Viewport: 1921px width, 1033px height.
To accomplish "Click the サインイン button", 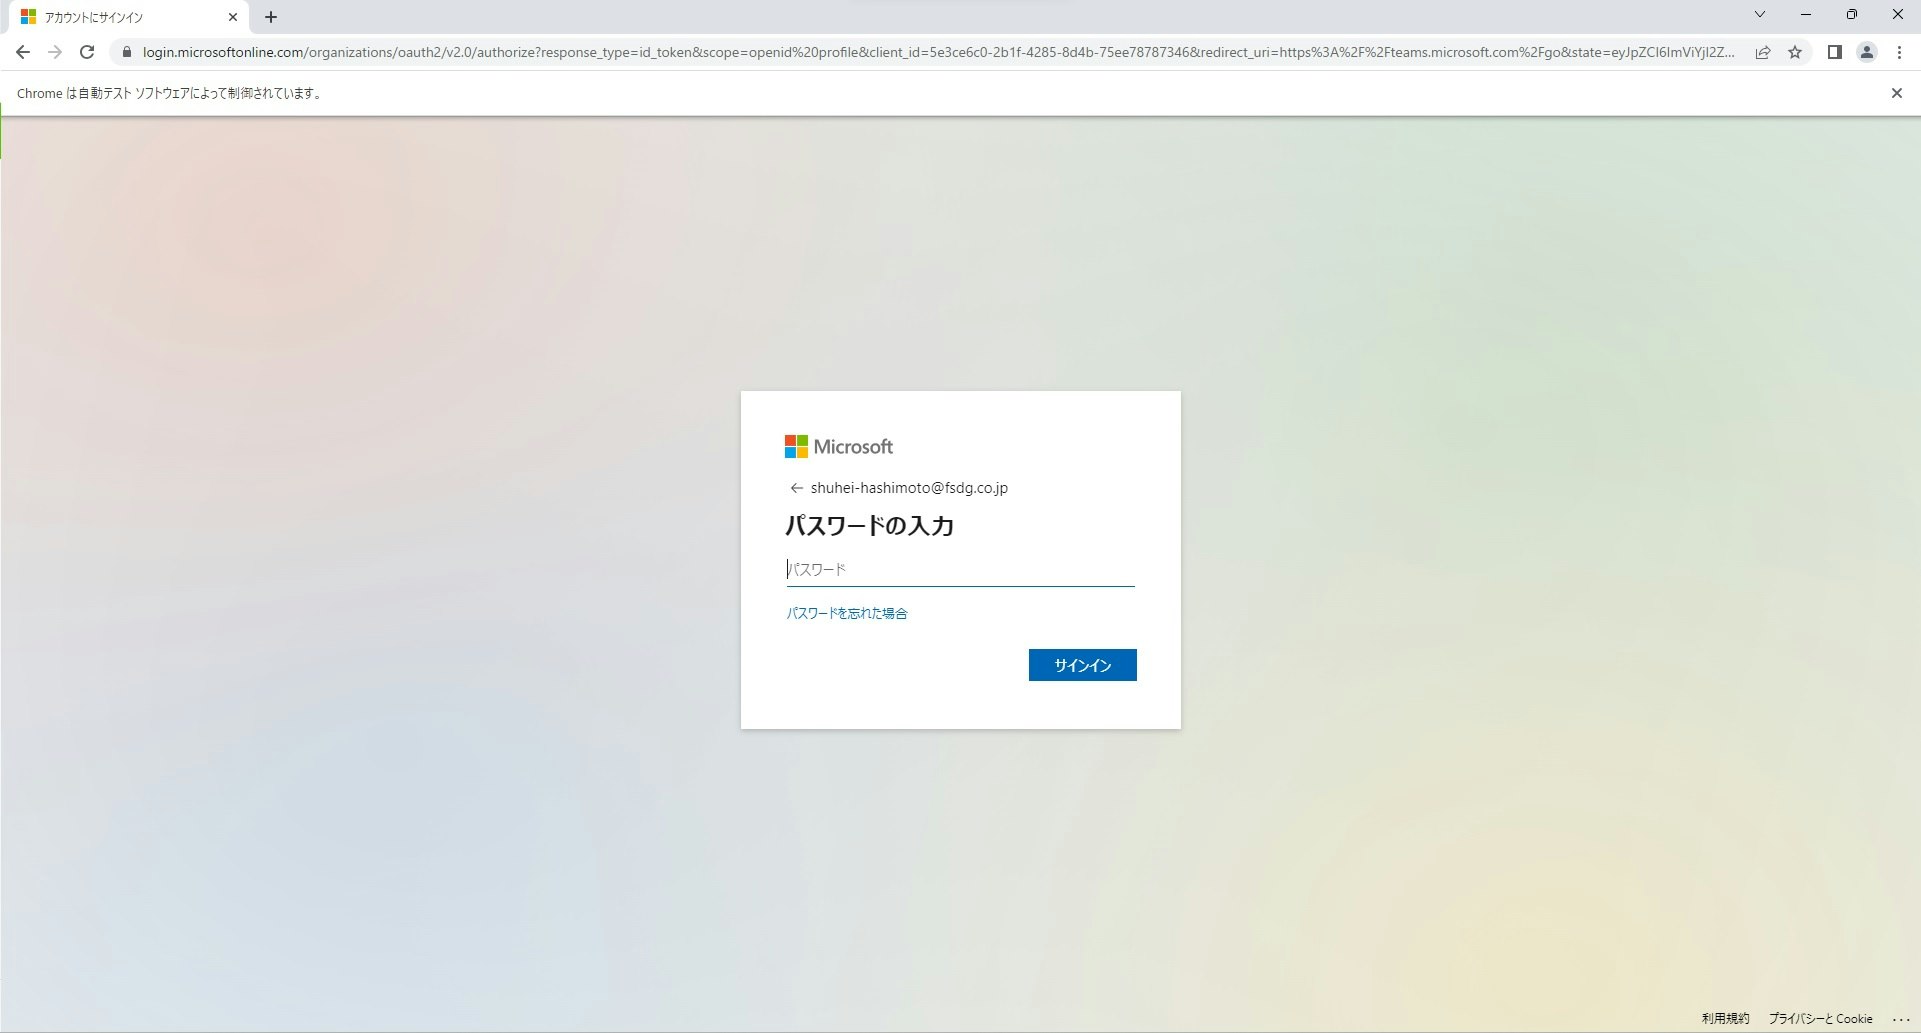I will point(1082,665).
